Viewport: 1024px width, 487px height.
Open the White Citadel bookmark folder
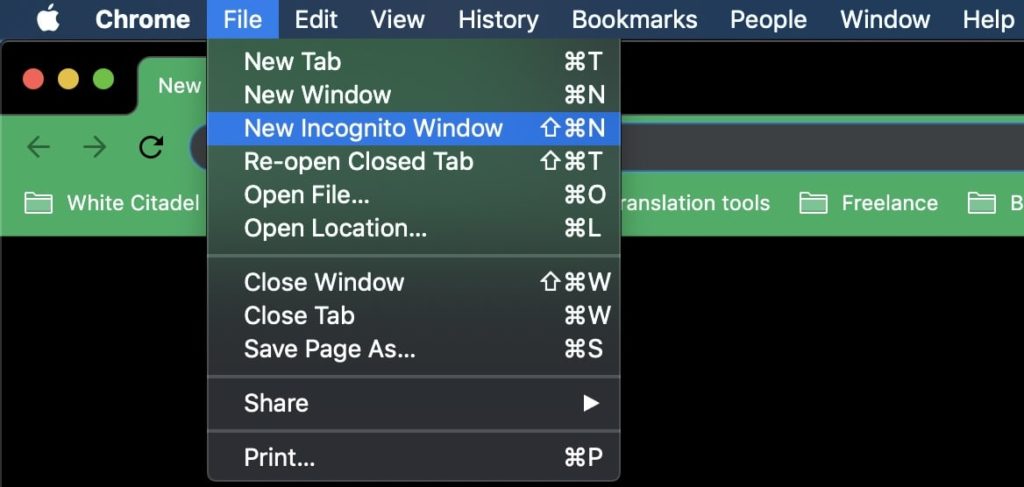pyautogui.click(x=111, y=203)
